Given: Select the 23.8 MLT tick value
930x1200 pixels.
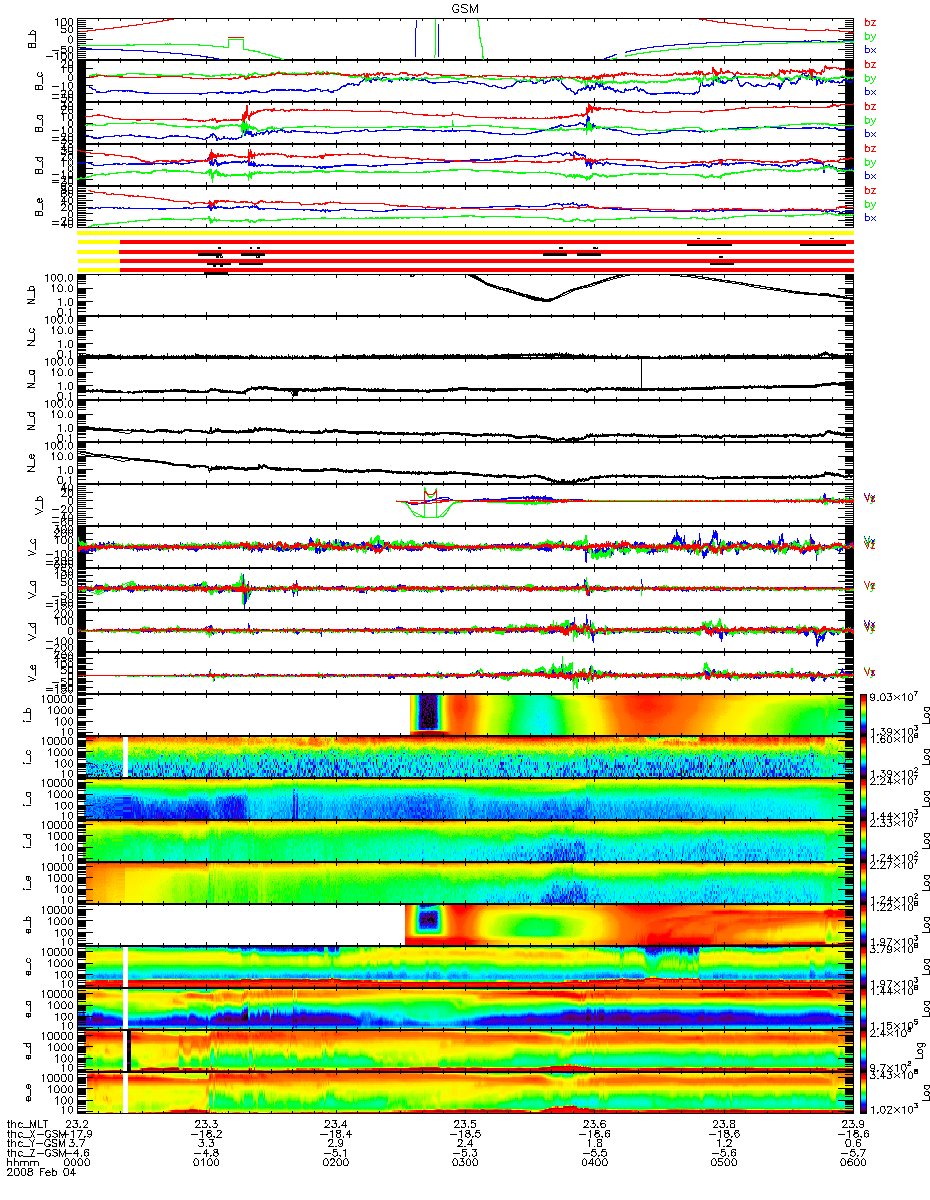Looking at the screenshot, I should 723,1123.
